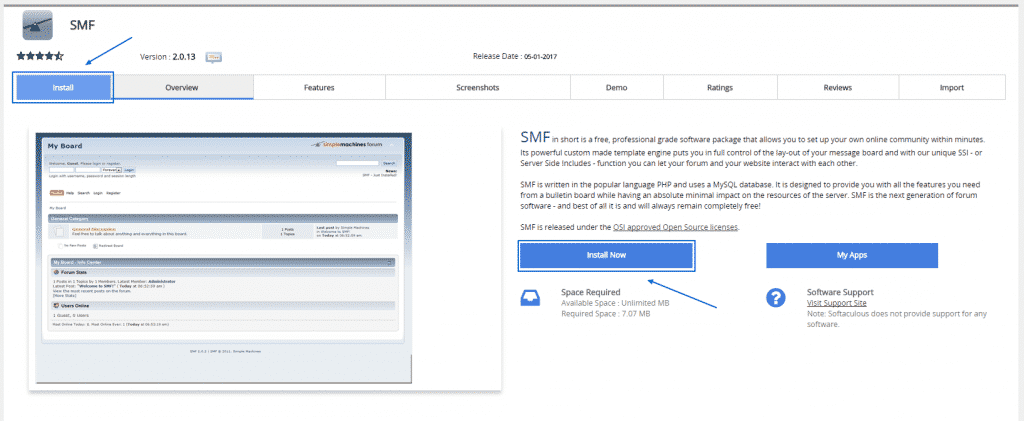Screen dimensions: 1024x421
Task: Click the Available Space Unlimited MB text
Action: (615, 303)
